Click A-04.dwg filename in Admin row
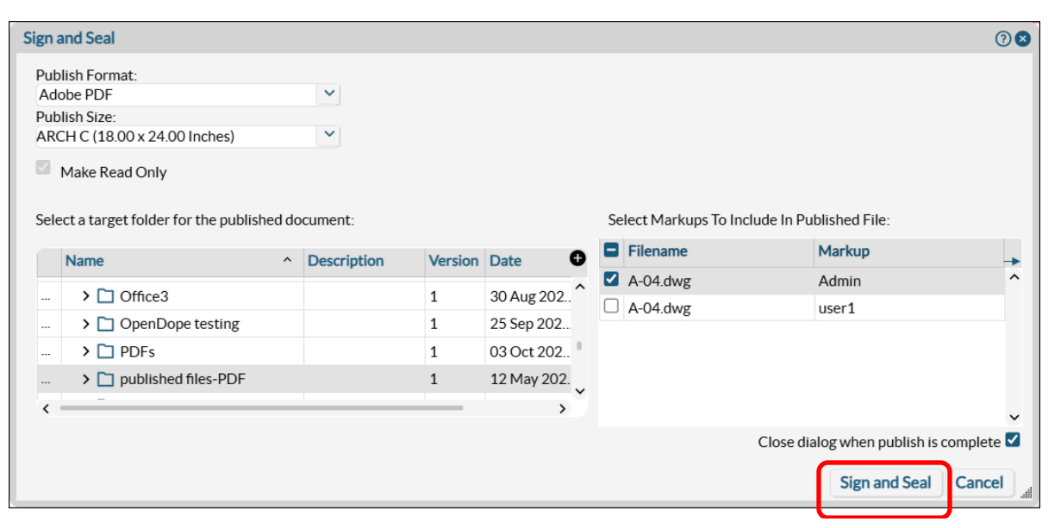This screenshot has height=528, width=1053. 659,281
